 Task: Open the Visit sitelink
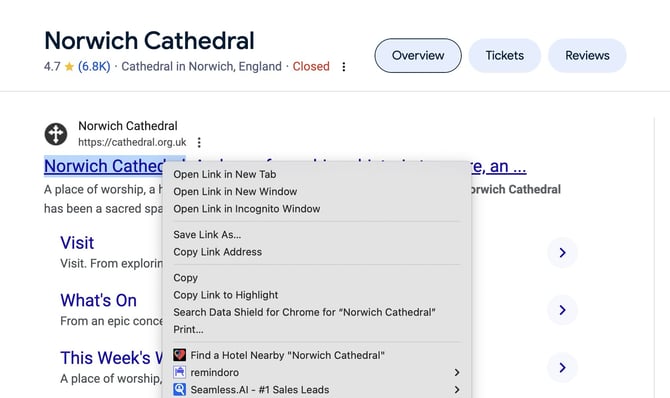(x=77, y=243)
